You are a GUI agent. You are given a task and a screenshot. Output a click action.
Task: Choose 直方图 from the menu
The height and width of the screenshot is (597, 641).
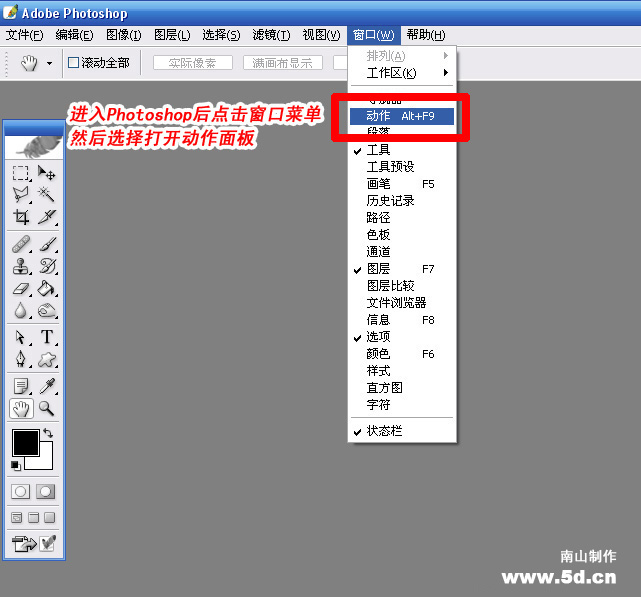[x=402, y=388]
